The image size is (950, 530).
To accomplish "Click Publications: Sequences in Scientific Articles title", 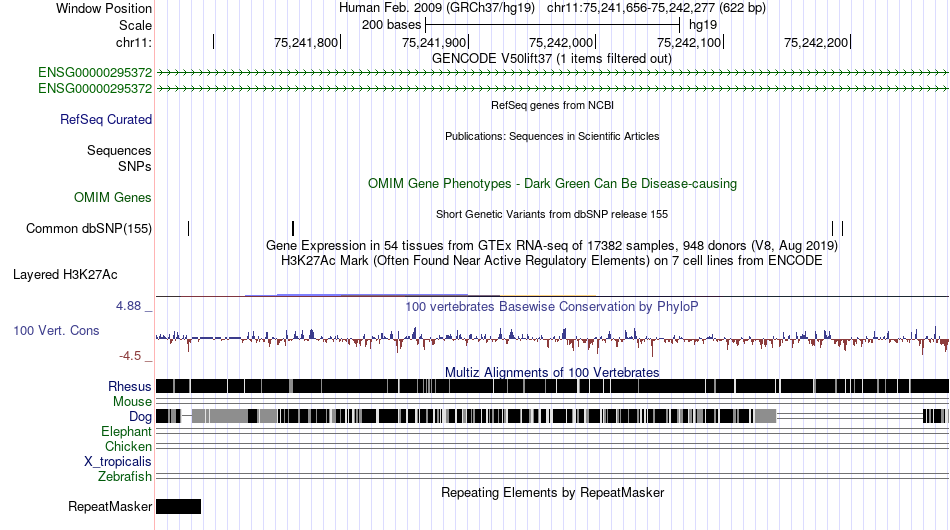I will click(x=552, y=136).
